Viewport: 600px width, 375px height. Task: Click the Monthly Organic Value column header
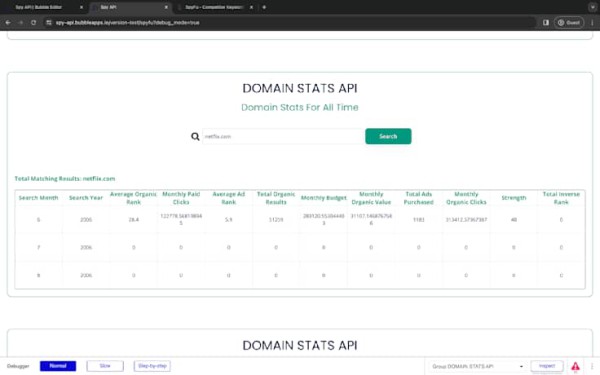click(371, 198)
